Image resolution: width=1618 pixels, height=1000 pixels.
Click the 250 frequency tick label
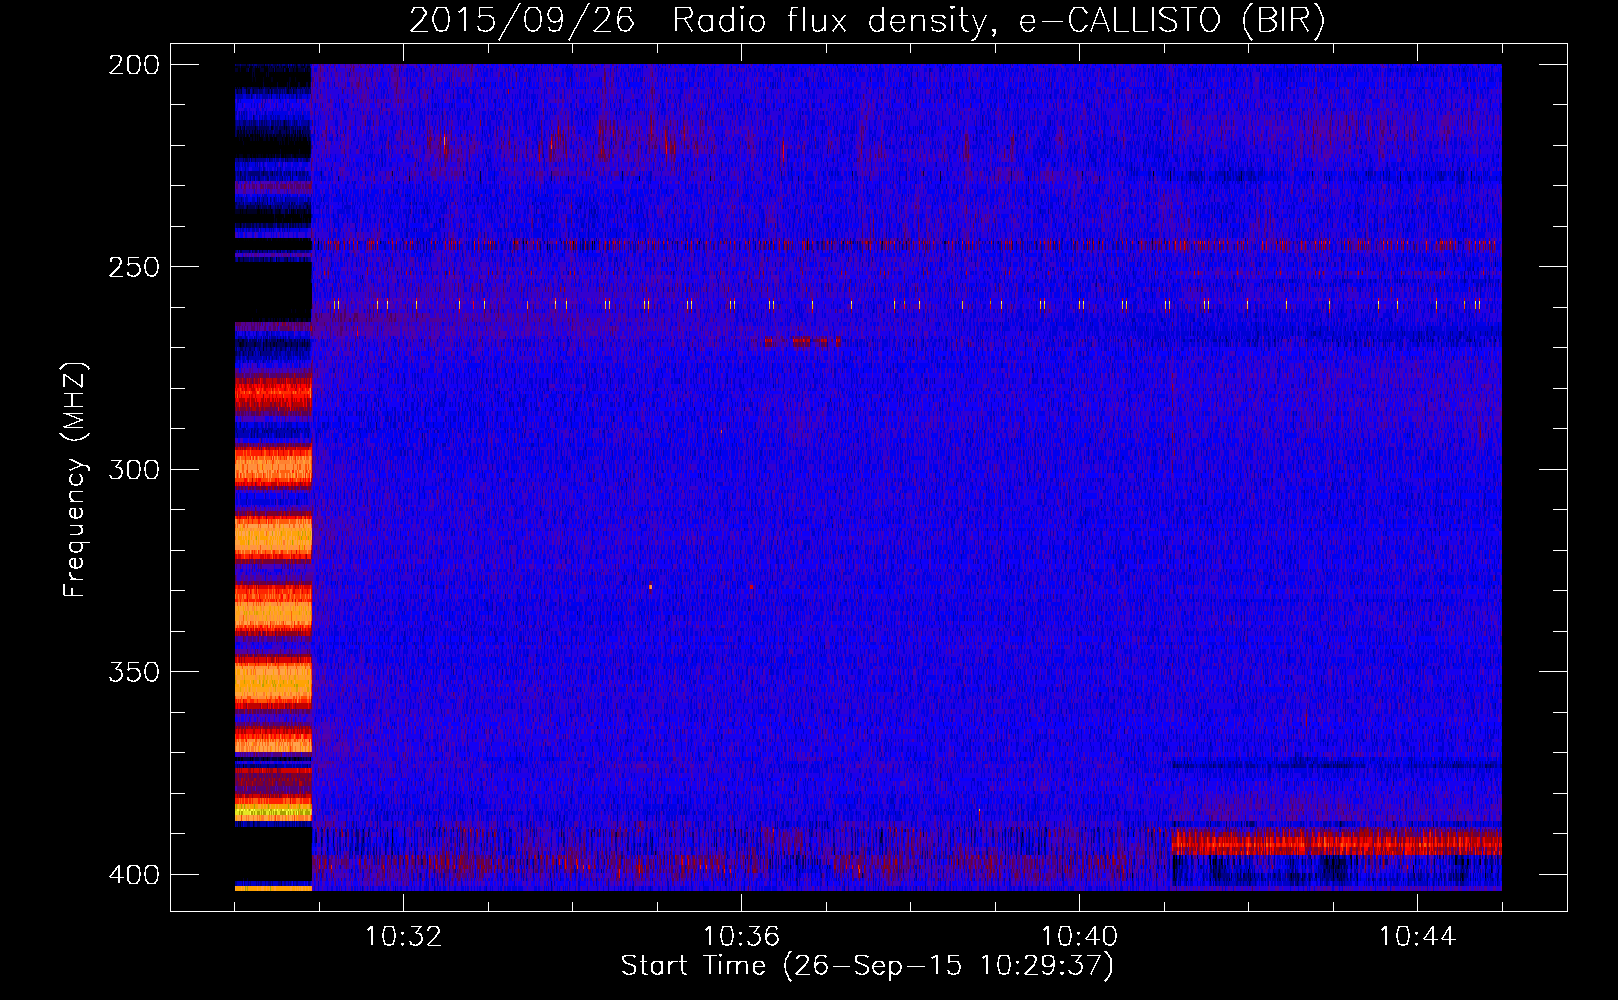(x=133, y=267)
